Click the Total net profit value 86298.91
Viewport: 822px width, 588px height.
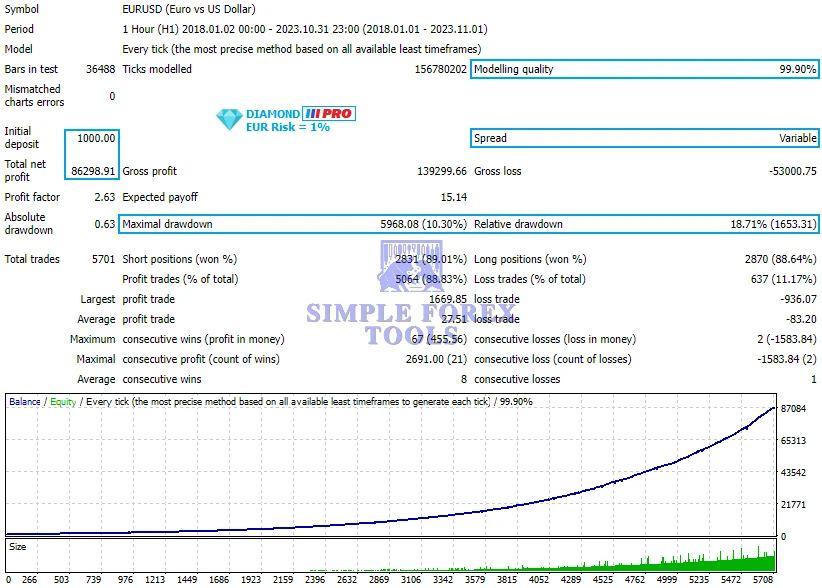pos(92,171)
